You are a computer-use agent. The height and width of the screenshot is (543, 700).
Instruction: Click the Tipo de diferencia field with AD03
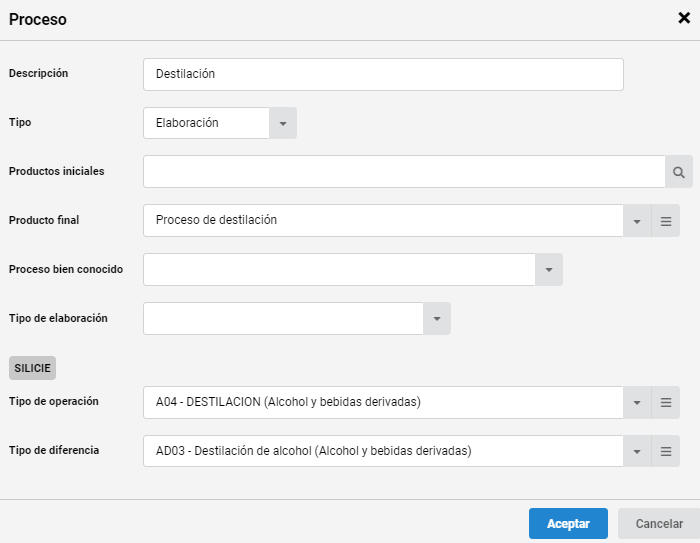383,451
